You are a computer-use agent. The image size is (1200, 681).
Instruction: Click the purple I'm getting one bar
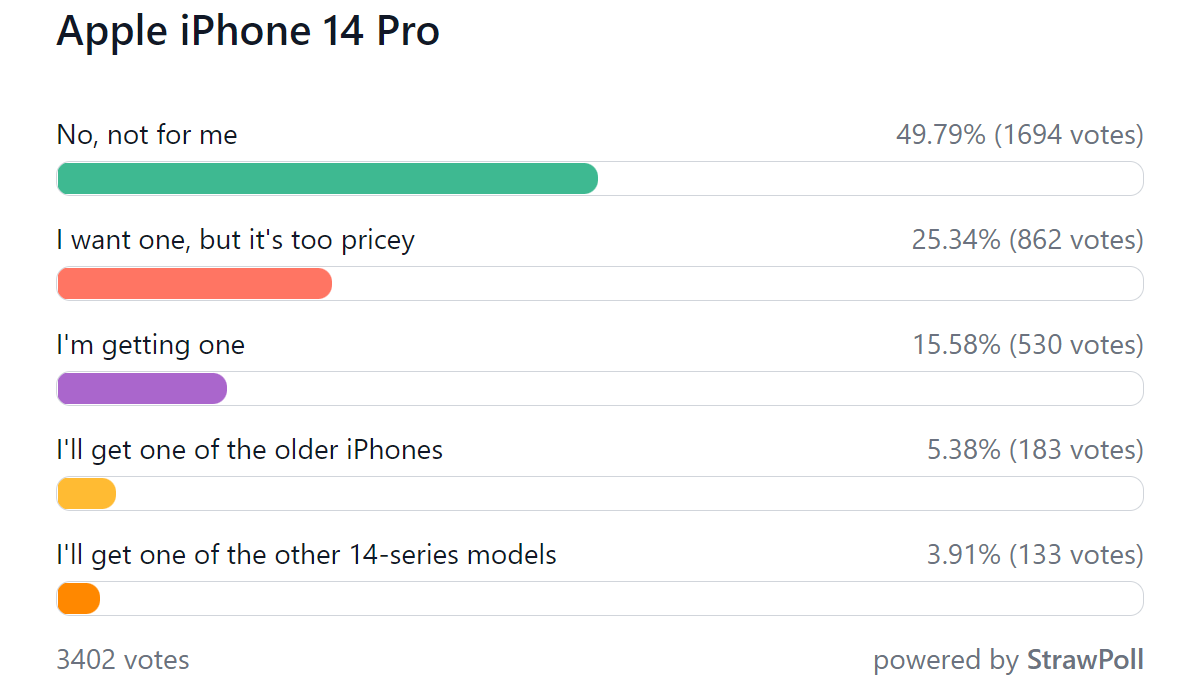point(142,389)
